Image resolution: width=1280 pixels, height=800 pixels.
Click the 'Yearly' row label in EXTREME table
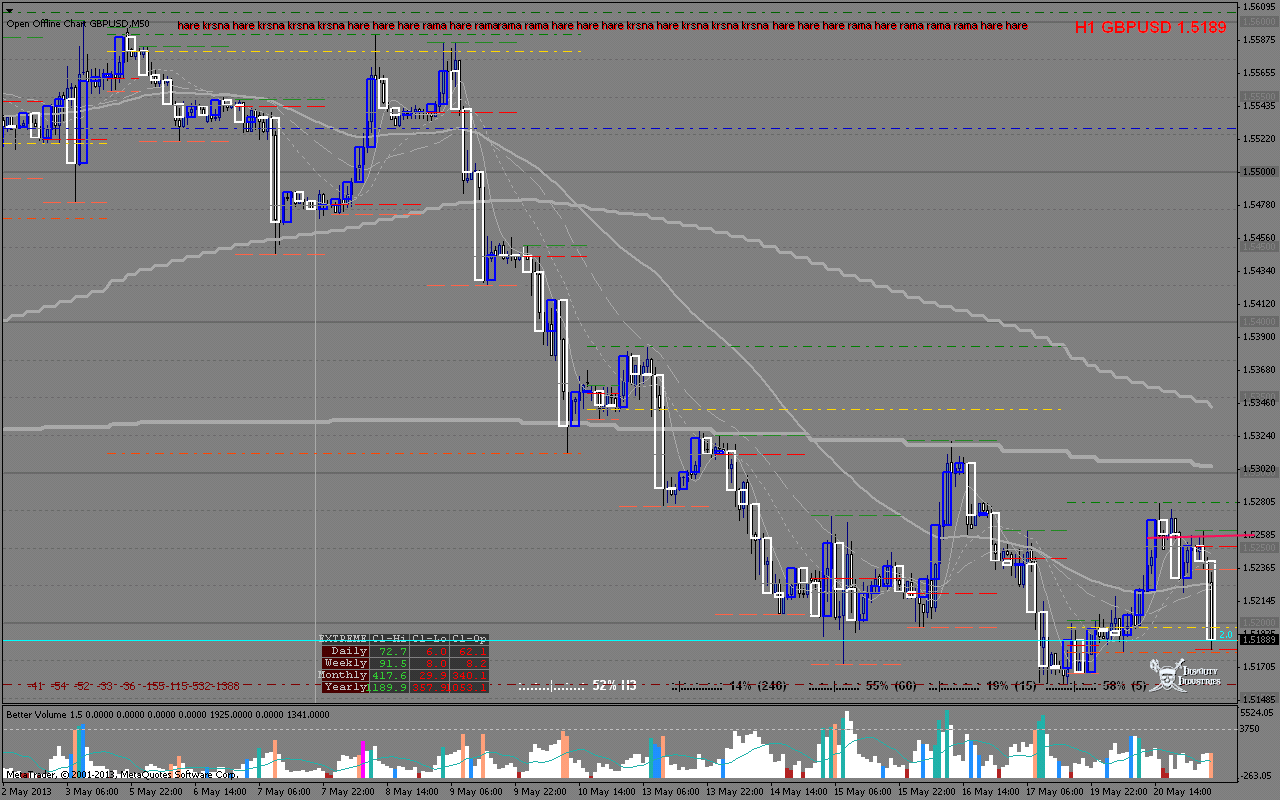tap(345, 687)
